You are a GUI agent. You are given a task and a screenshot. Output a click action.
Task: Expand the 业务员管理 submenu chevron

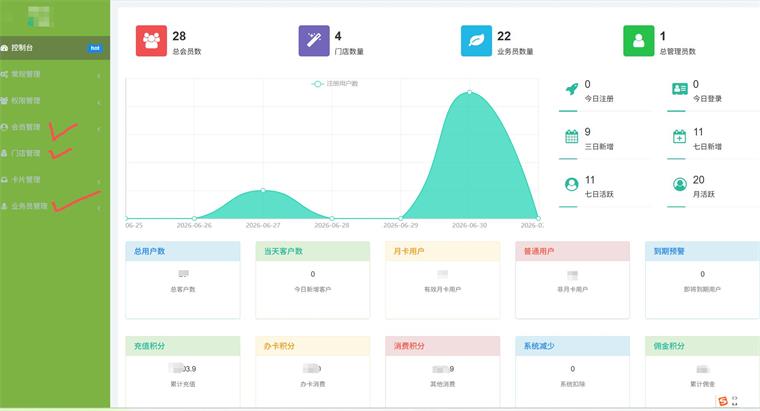point(99,208)
